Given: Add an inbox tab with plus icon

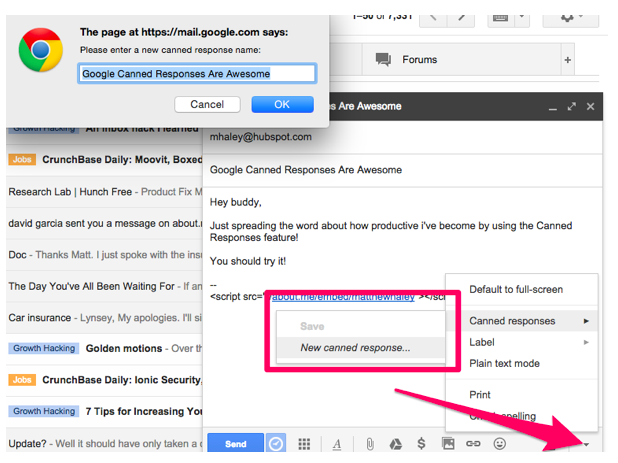Looking at the screenshot, I should 568,60.
